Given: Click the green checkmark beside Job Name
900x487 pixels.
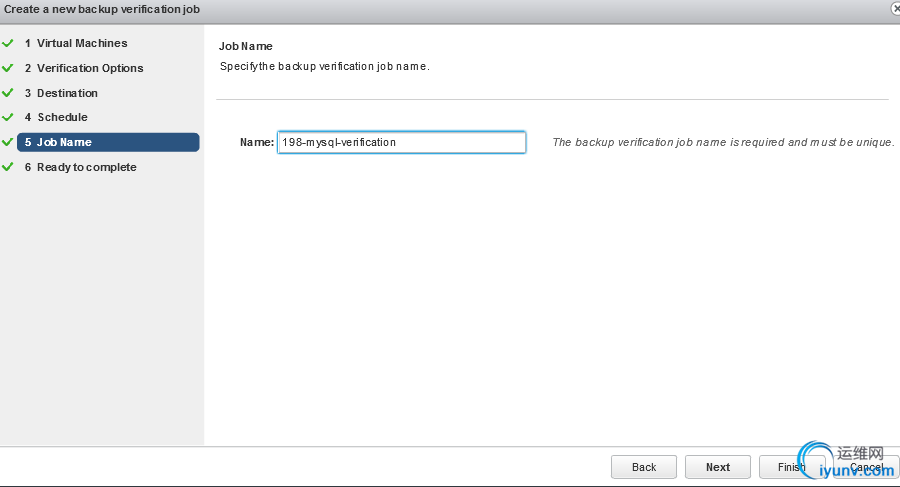Looking at the screenshot, I should click(7, 142).
